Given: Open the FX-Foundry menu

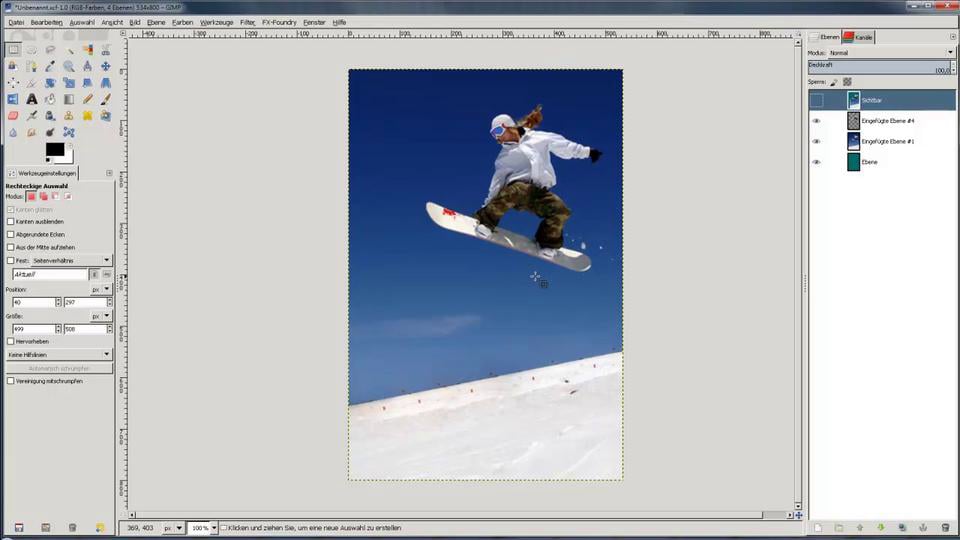Looking at the screenshot, I should pos(279,22).
